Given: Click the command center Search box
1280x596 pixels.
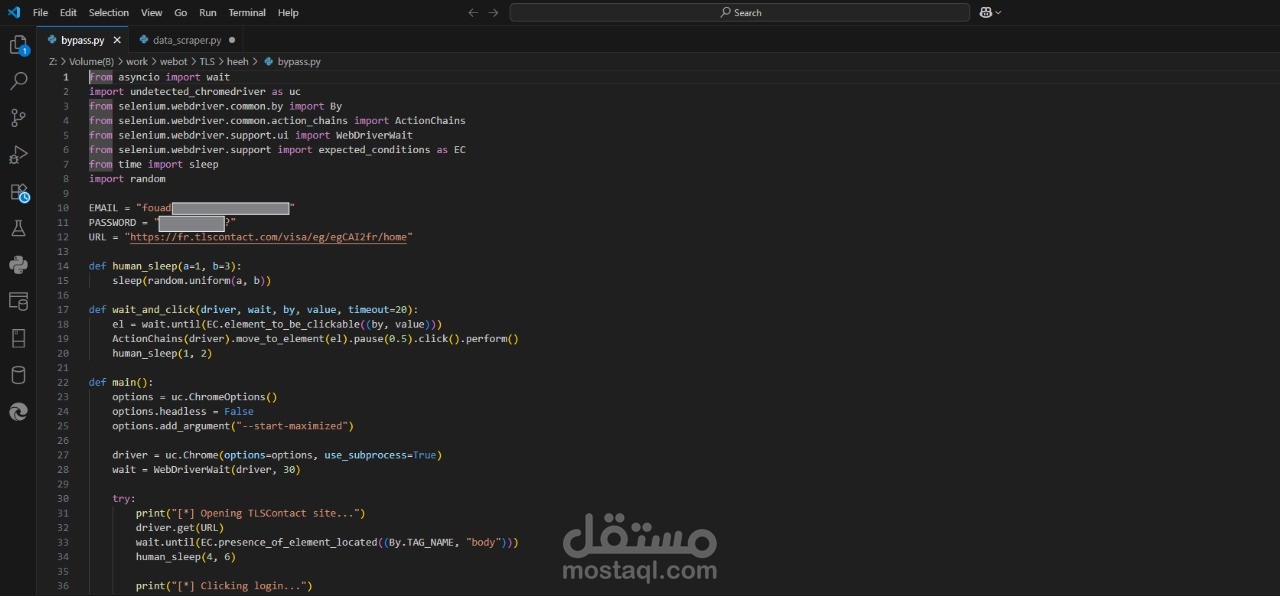Looking at the screenshot, I should 740,12.
